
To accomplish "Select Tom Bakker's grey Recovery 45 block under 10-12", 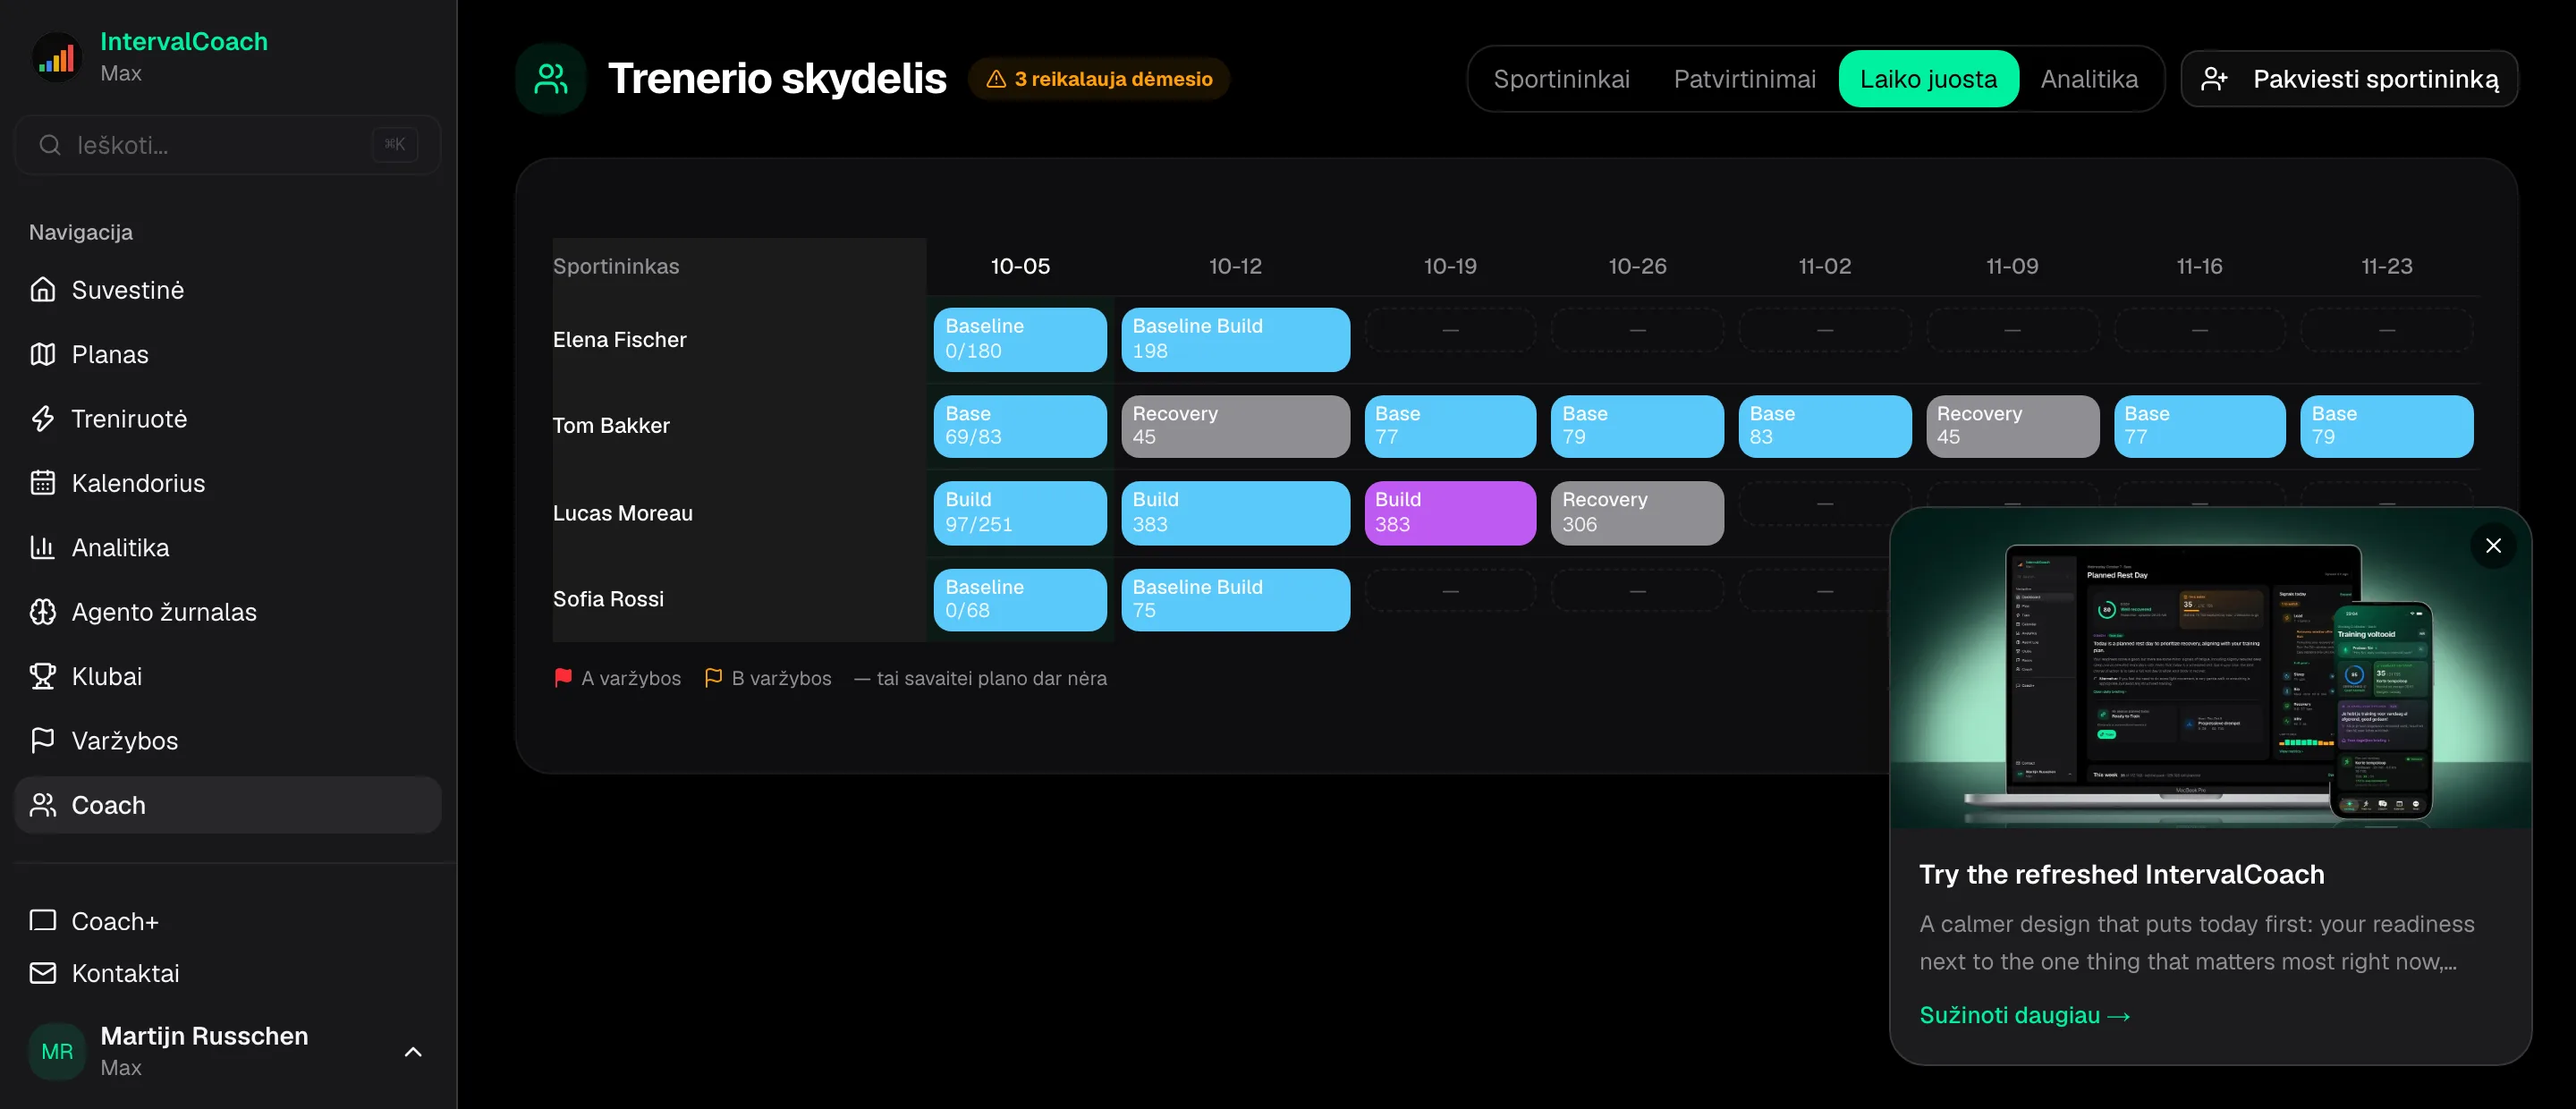I will 1235,425.
